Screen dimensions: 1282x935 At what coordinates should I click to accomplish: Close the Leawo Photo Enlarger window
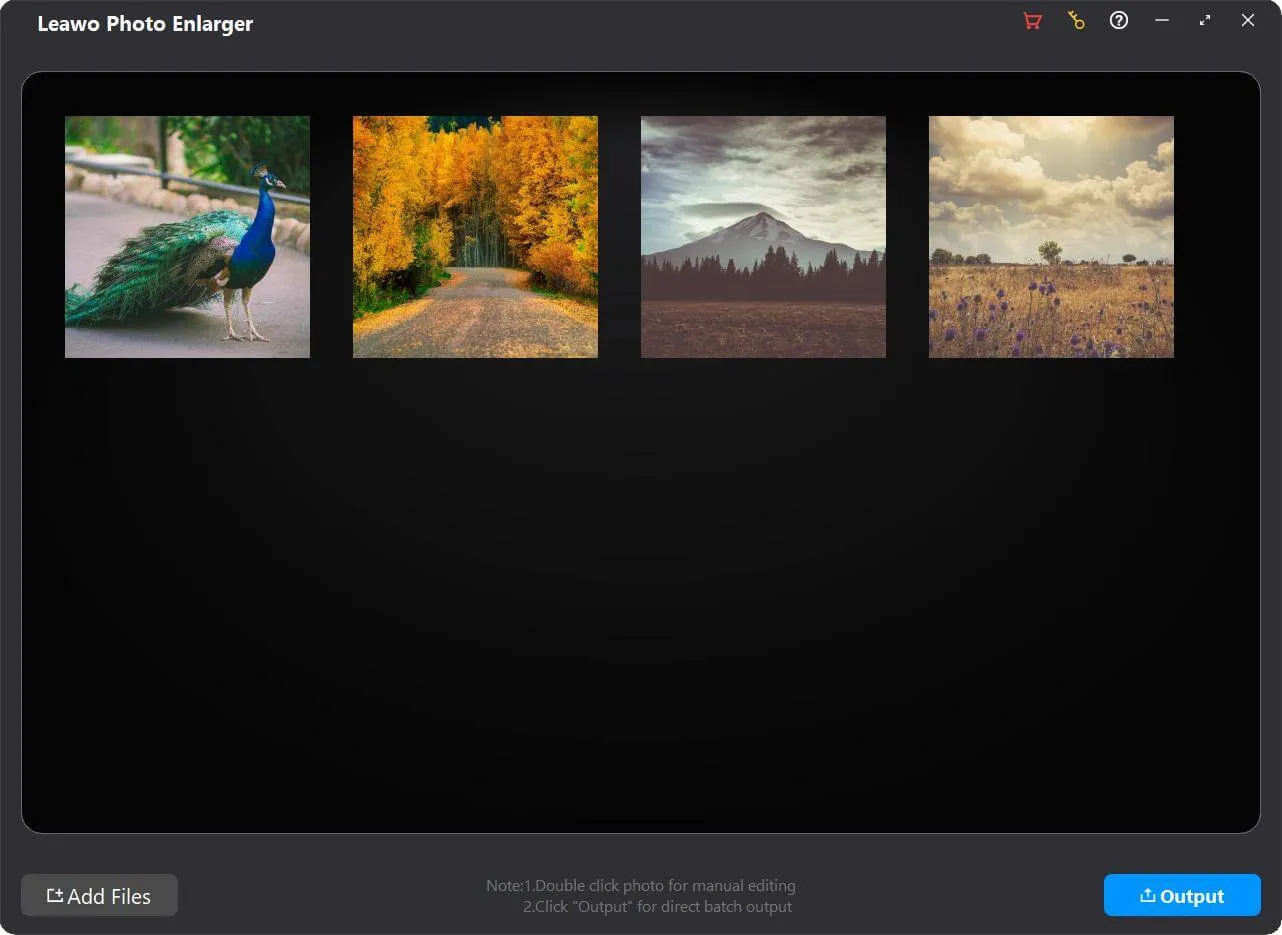(1248, 20)
